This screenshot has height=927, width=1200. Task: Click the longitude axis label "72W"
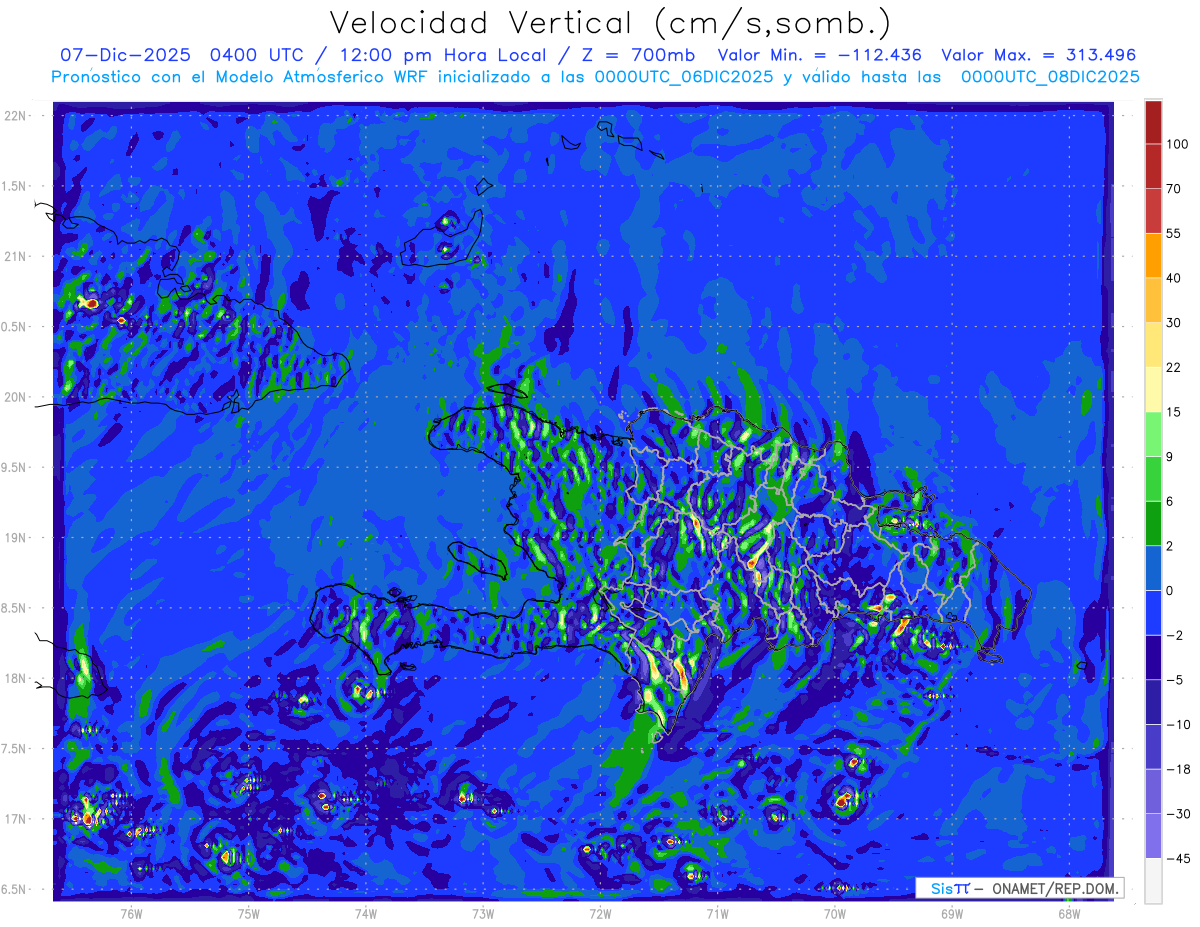600,914
